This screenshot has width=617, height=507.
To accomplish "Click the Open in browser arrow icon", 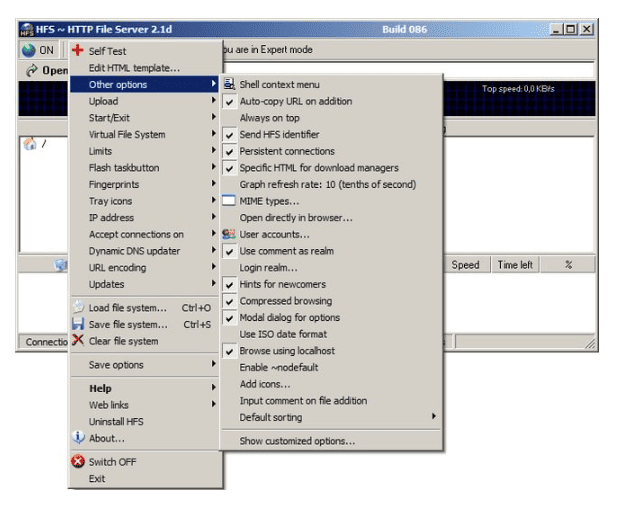I will (31, 70).
